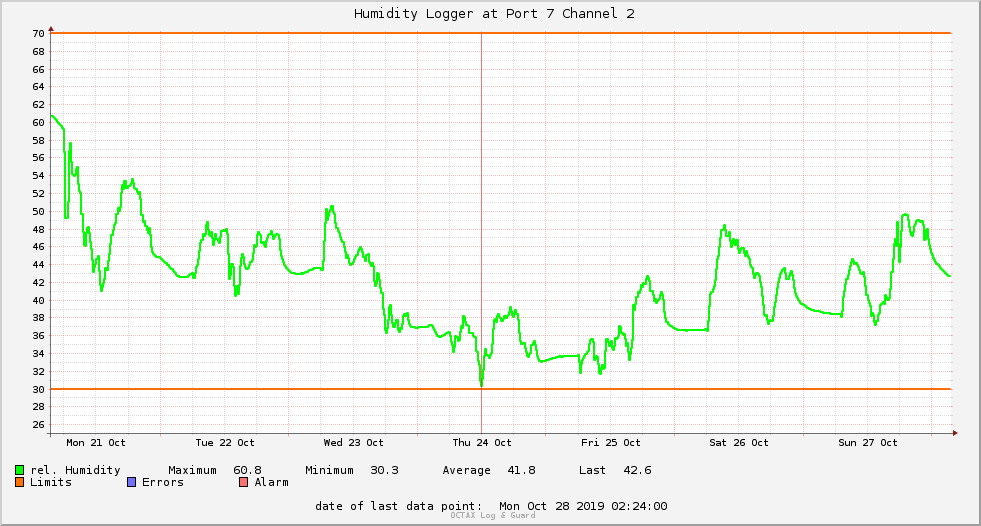Click the green rel. Humidity legend swatch
This screenshot has width=981, height=526.
coord(19,470)
